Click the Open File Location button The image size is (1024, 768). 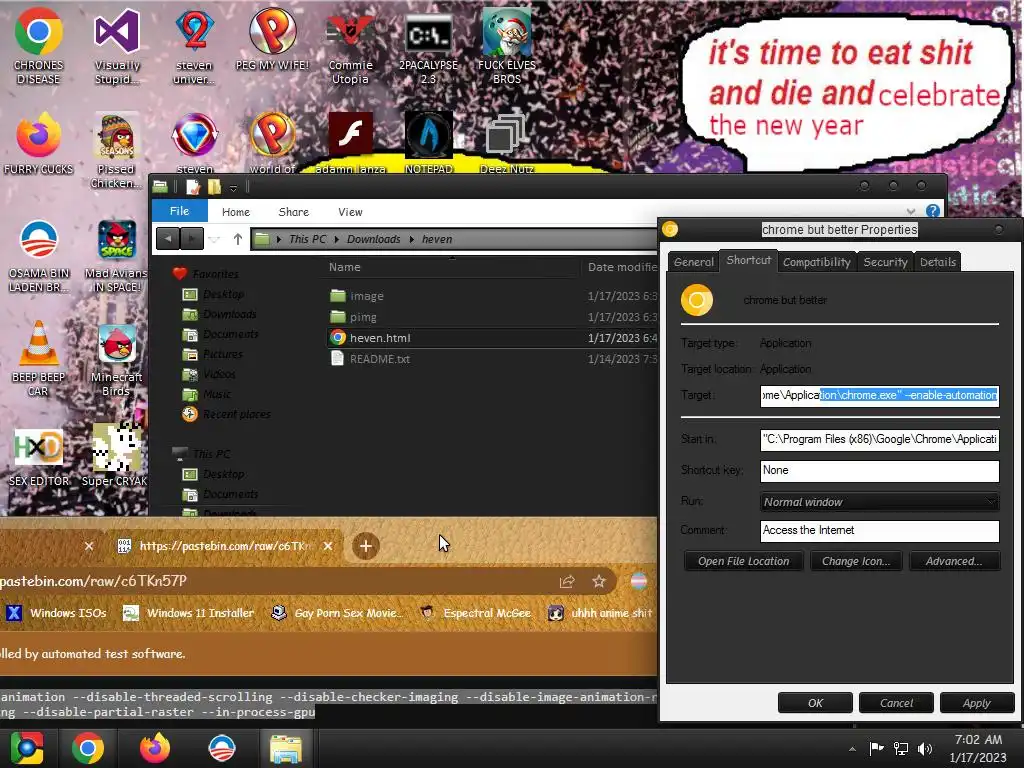click(743, 561)
